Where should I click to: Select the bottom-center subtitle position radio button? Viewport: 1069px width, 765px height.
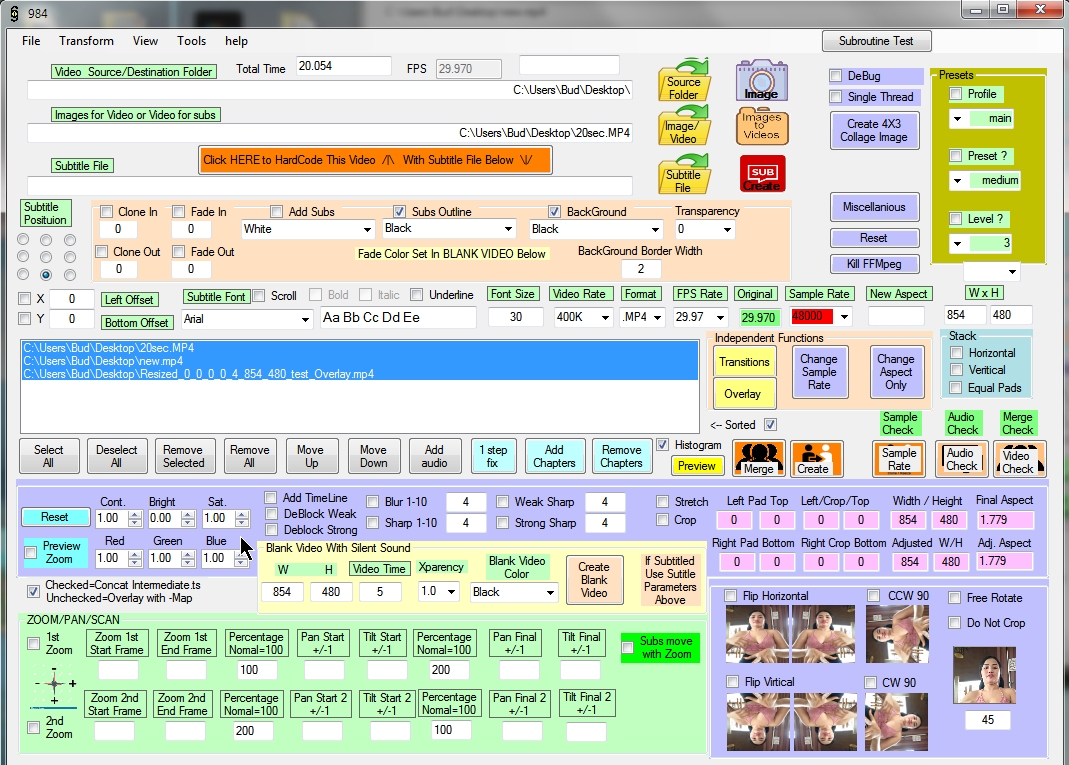click(46, 275)
